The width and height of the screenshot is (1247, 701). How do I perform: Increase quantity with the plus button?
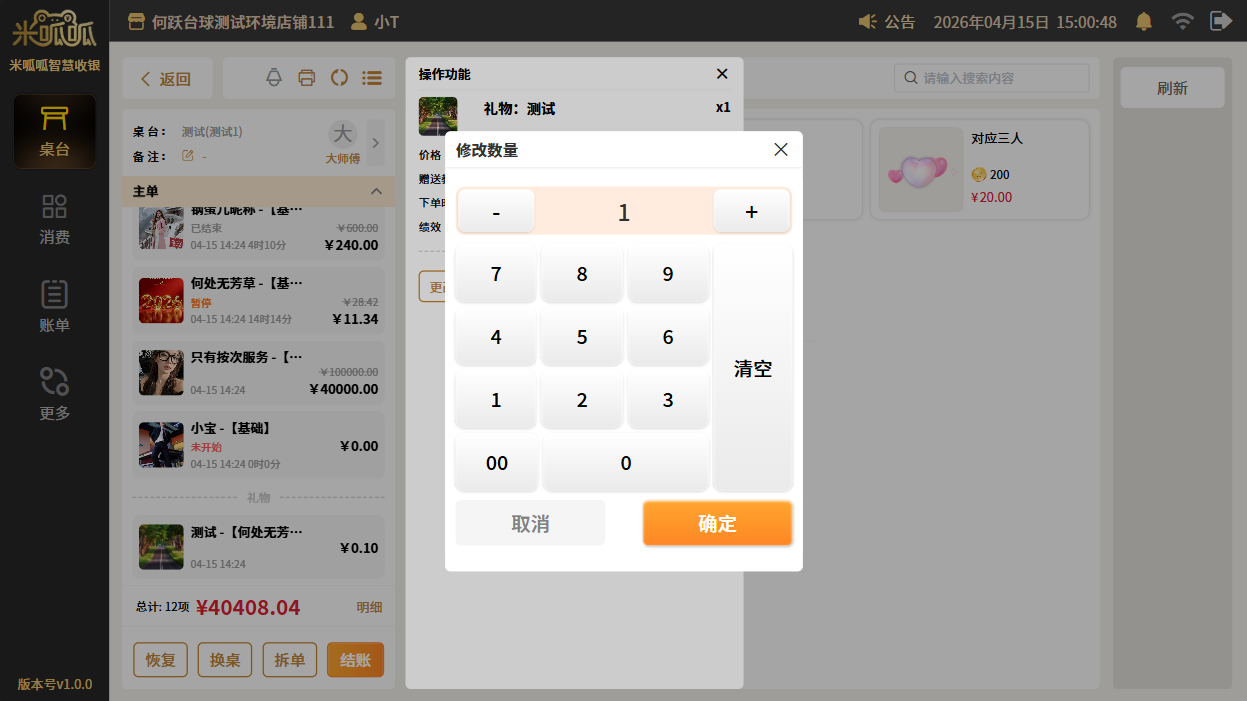coord(752,211)
